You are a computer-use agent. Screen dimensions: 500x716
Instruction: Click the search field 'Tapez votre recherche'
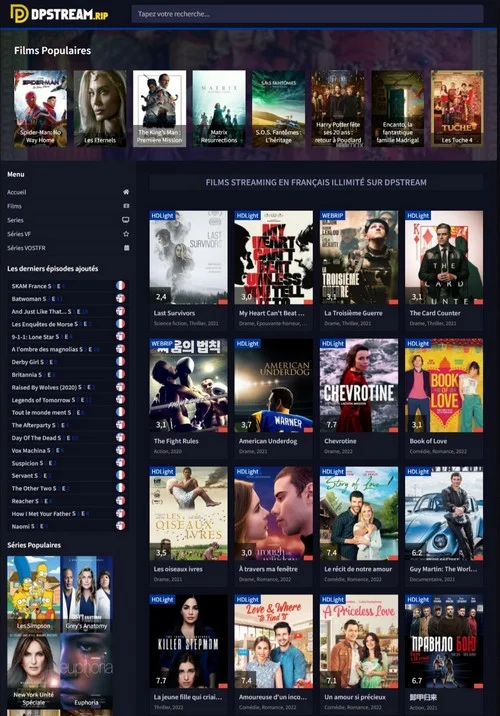click(x=307, y=14)
